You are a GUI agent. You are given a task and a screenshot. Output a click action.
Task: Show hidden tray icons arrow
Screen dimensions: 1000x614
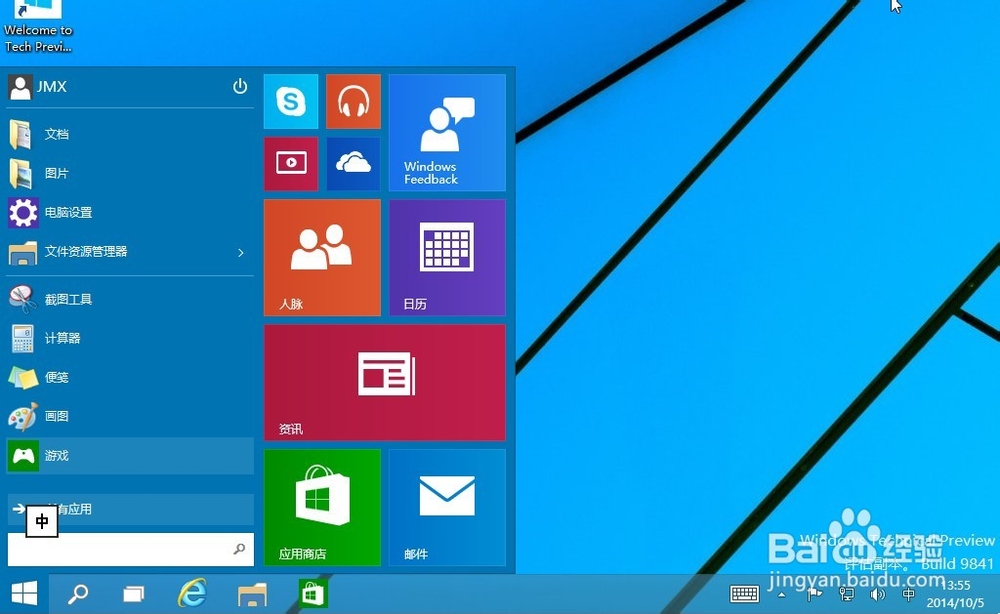click(782, 594)
